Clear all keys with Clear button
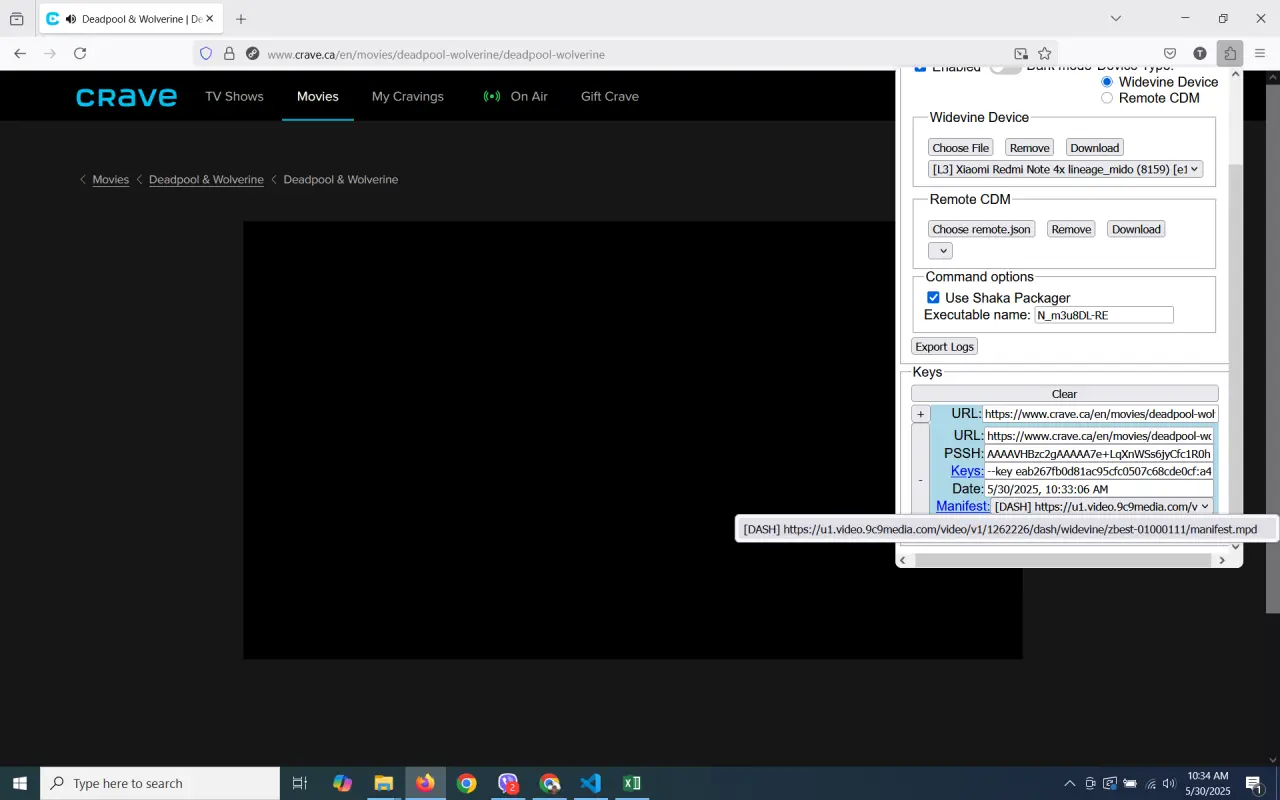This screenshot has width=1280, height=800. pos(1065,394)
